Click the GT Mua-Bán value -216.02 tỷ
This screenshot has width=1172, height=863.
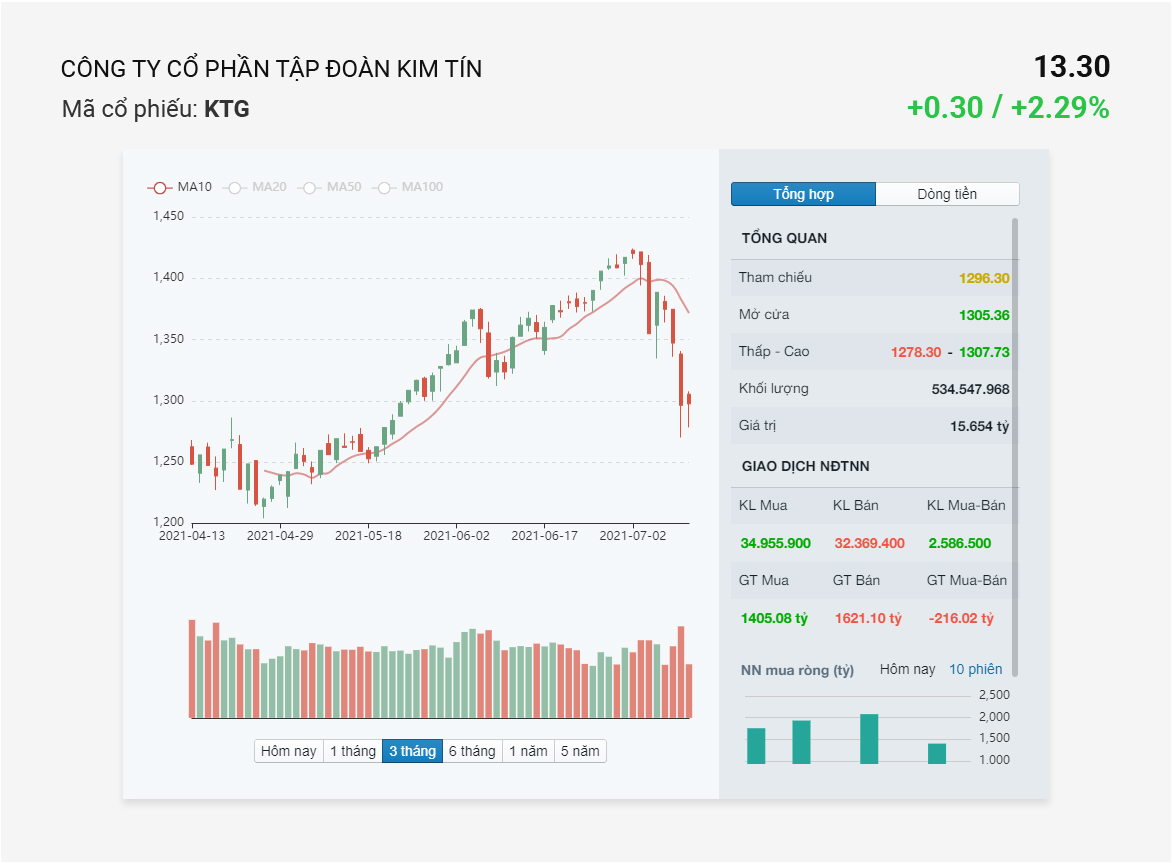point(961,619)
